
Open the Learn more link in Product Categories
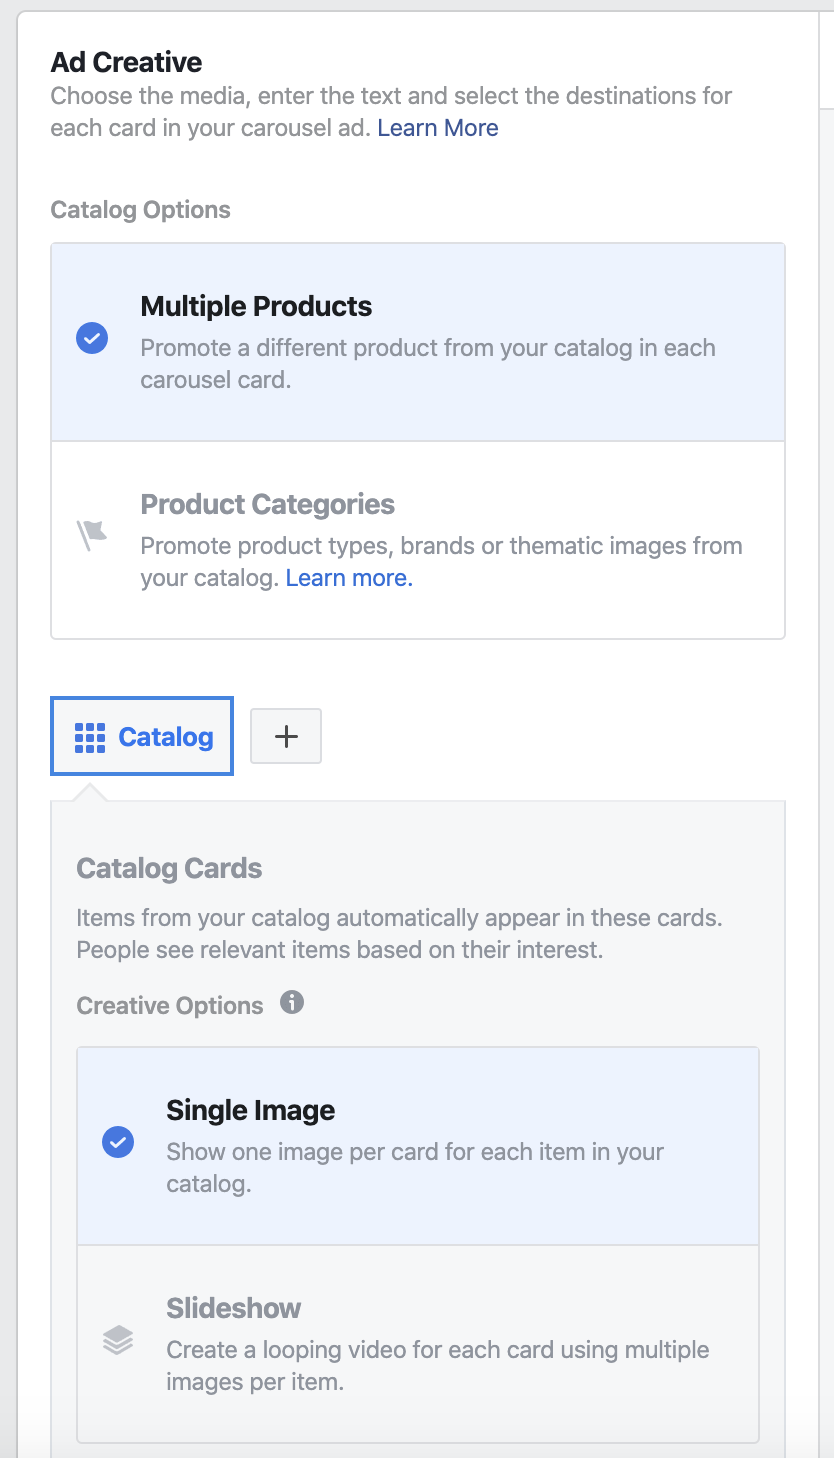pyautogui.click(x=349, y=578)
